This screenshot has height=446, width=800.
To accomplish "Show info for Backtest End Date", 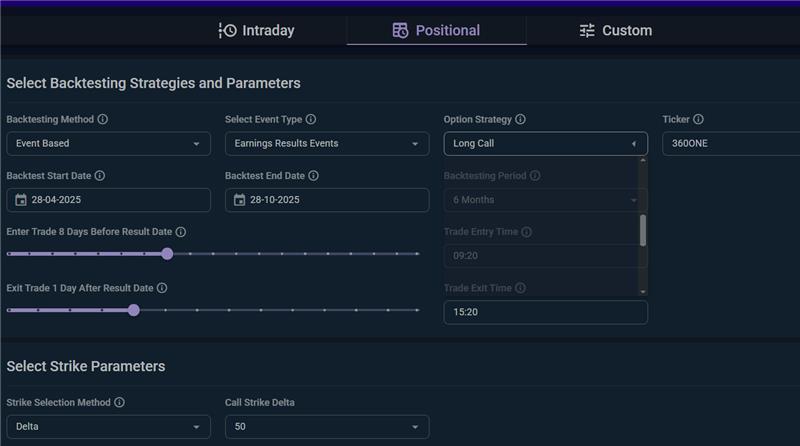I will coord(313,176).
